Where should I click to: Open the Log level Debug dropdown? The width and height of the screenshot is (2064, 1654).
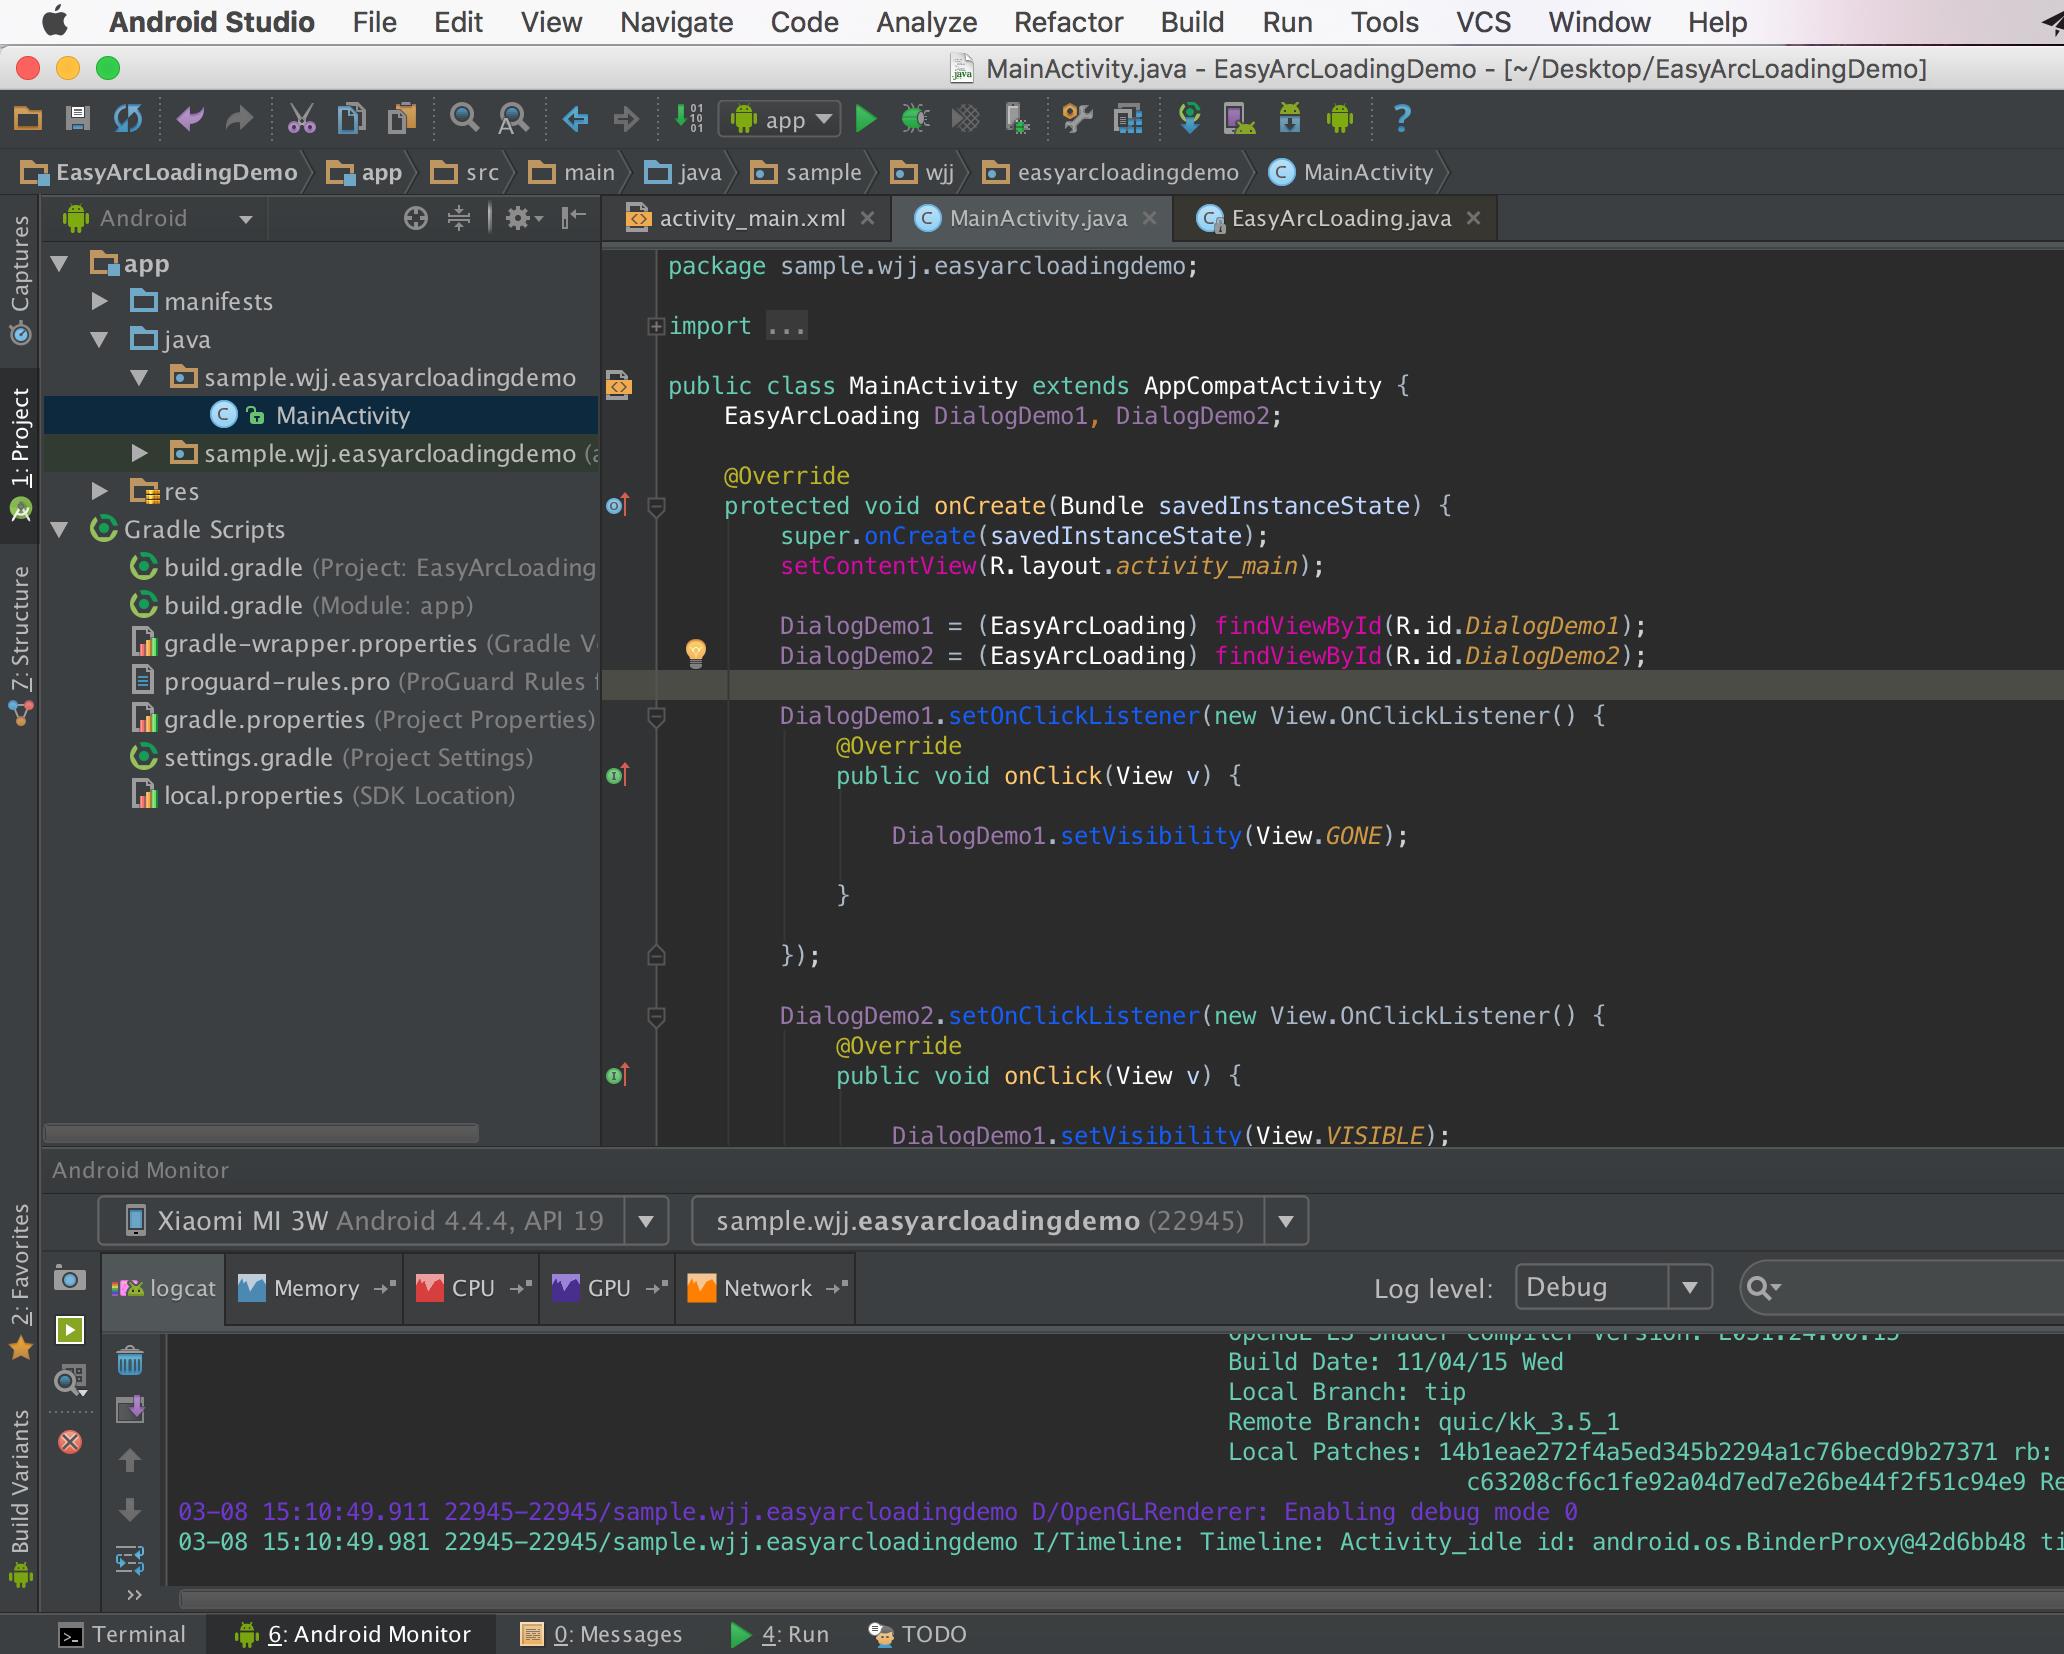[x=1614, y=1287]
